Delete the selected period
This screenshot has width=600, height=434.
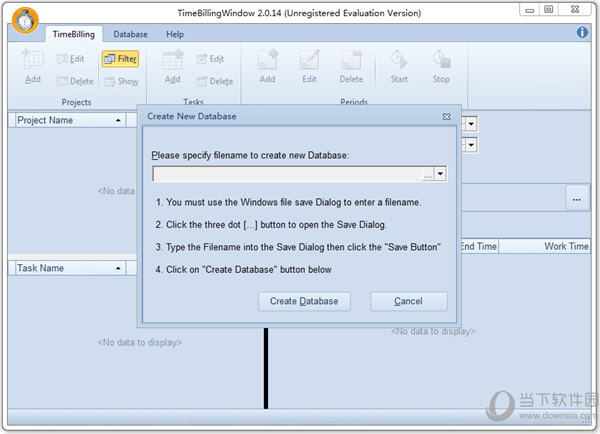pyautogui.click(x=351, y=66)
